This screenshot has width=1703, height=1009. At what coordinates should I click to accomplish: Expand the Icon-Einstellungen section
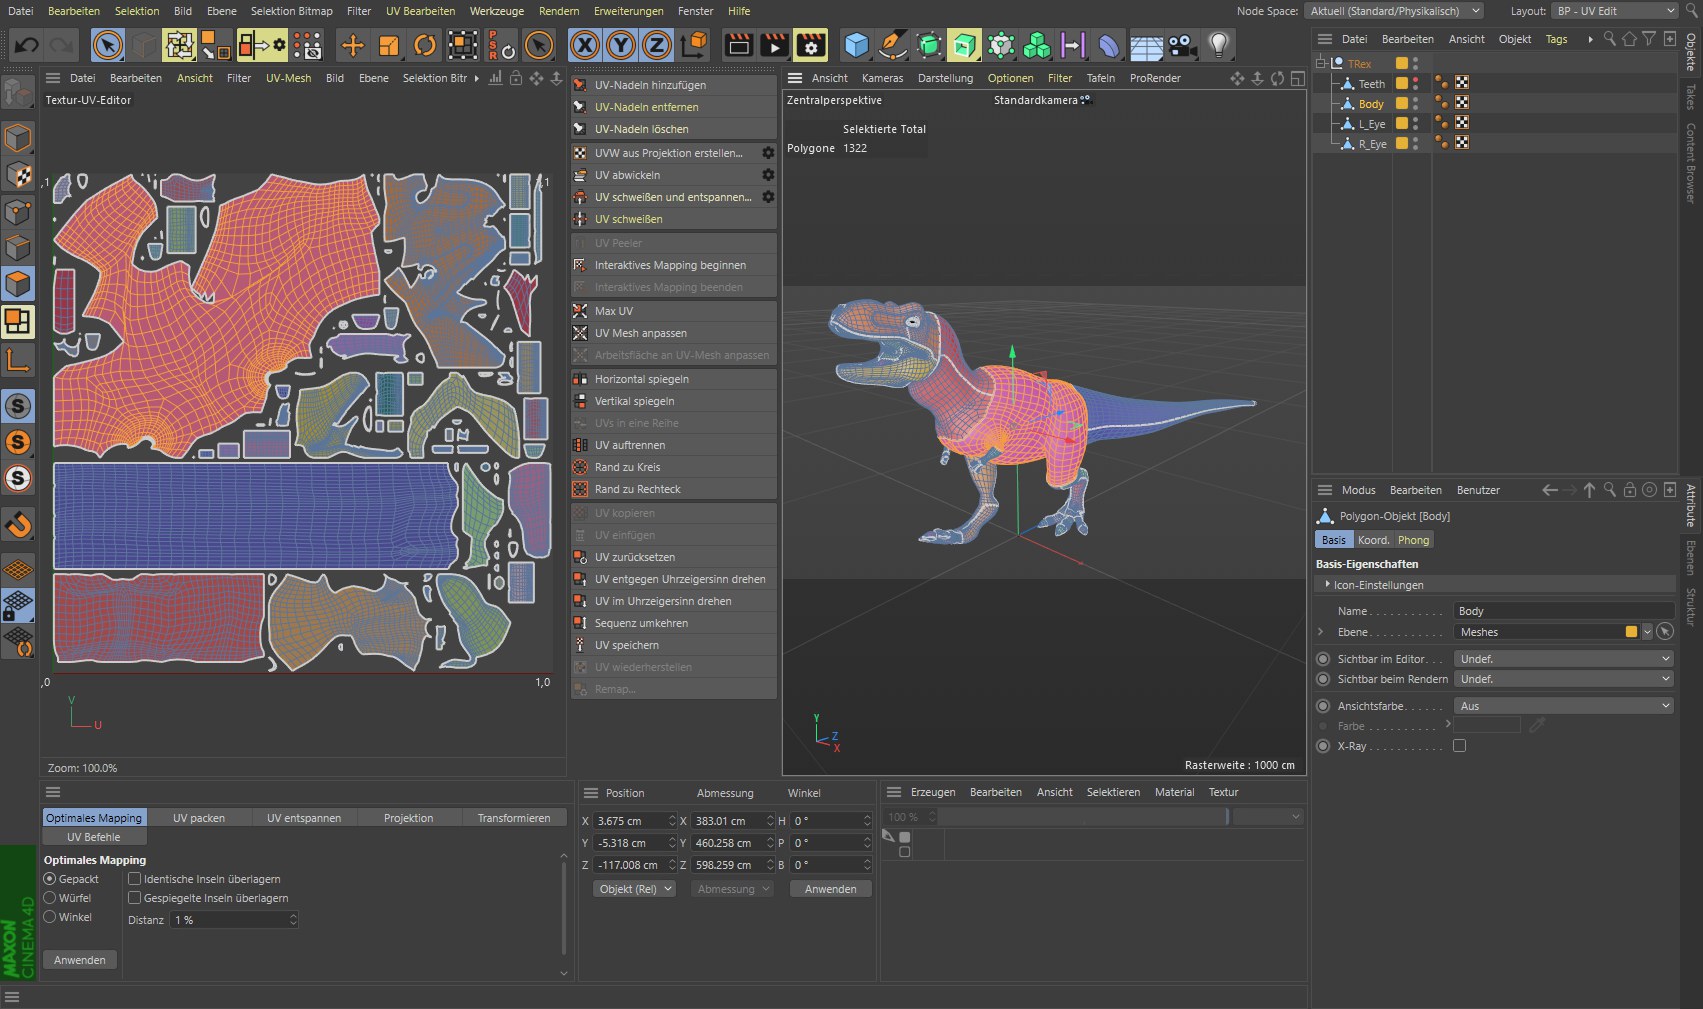(1328, 585)
